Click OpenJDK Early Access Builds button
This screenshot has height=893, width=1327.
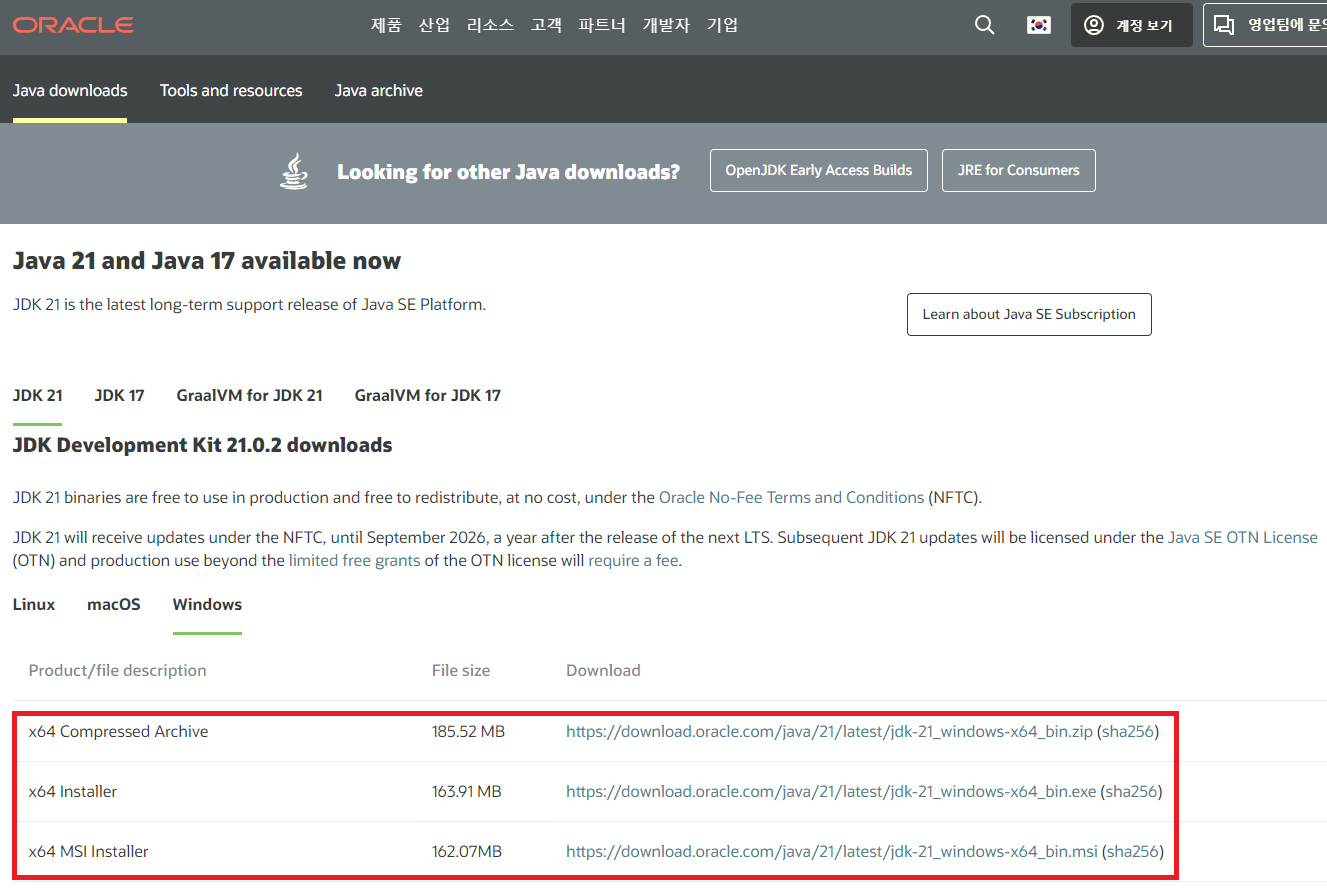[819, 170]
